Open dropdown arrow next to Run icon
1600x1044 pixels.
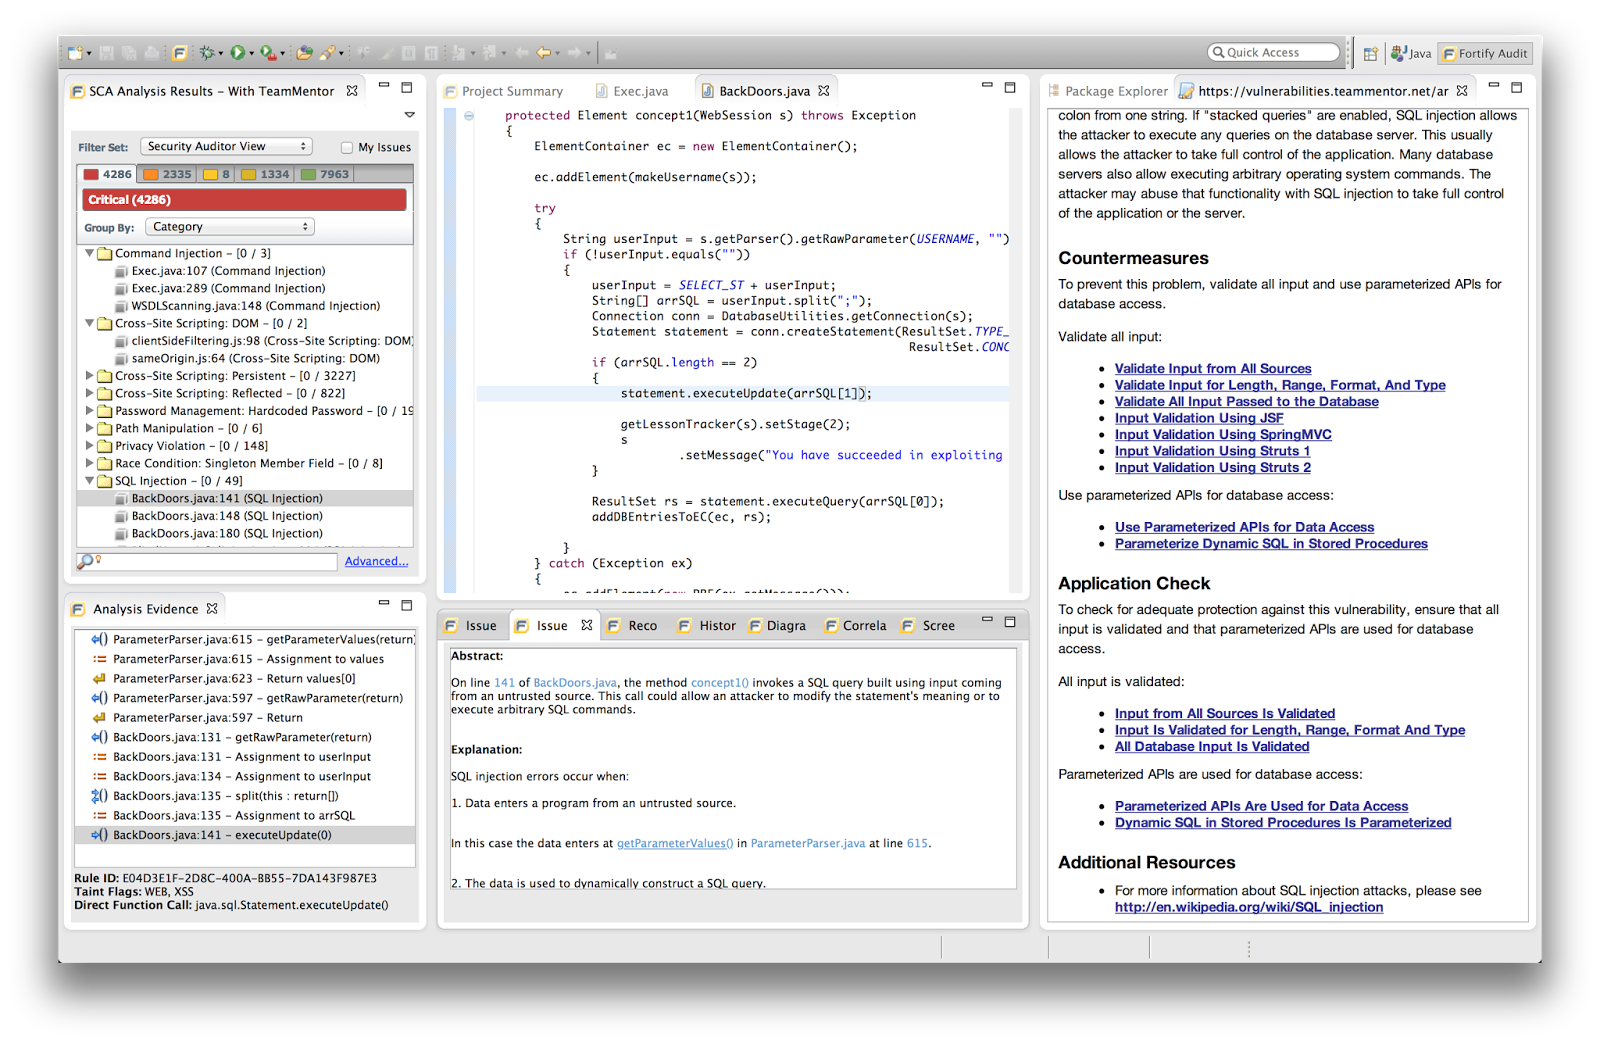tap(251, 54)
